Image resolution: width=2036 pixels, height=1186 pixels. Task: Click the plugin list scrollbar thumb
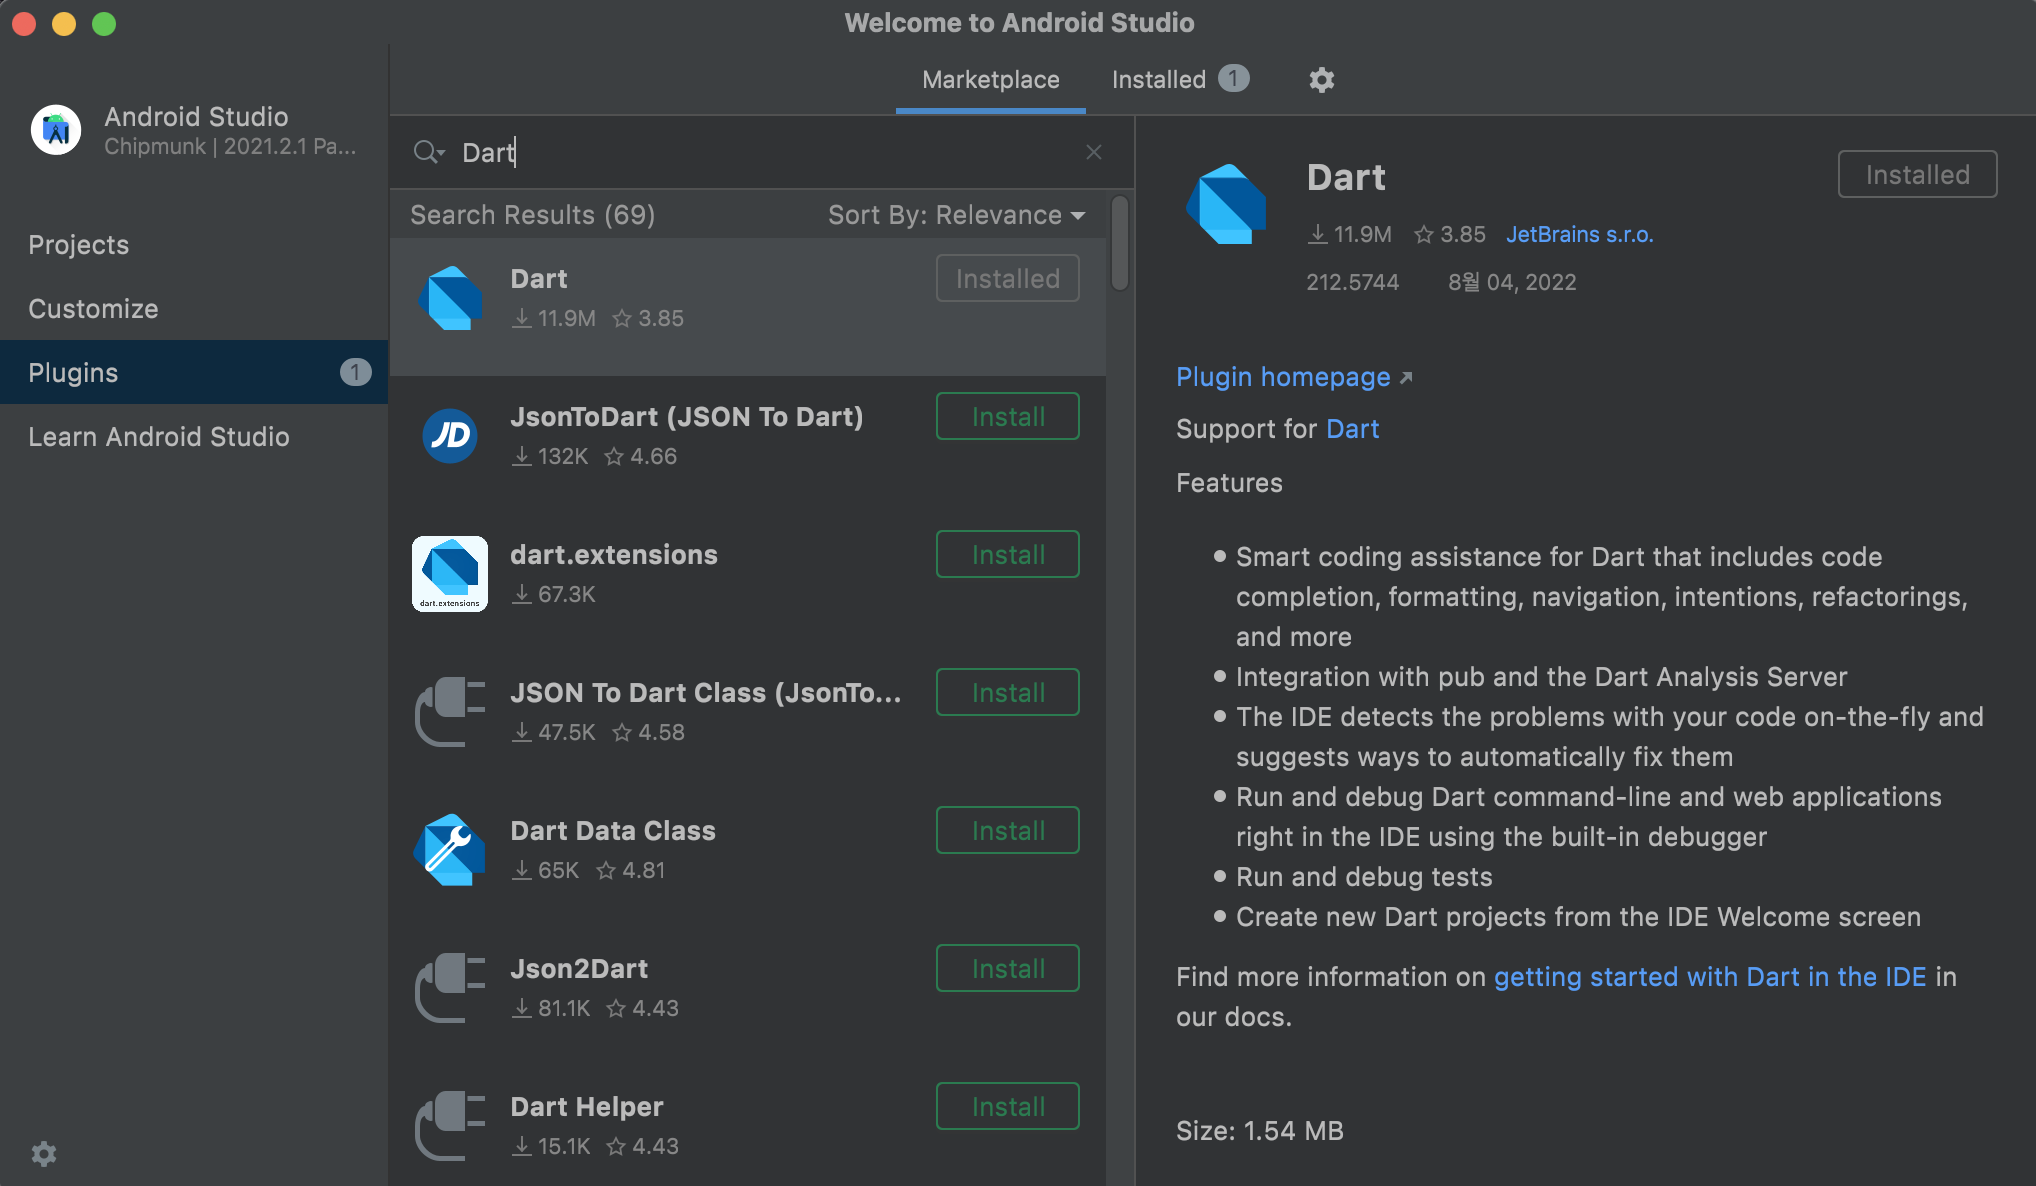coord(1120,243)
